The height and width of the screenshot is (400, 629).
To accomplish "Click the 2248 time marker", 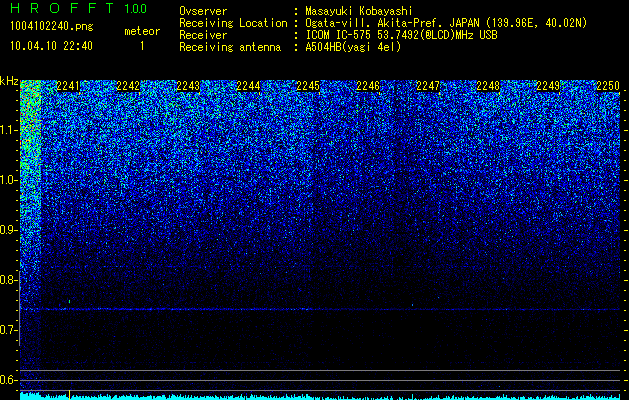I will pos(488,86).
